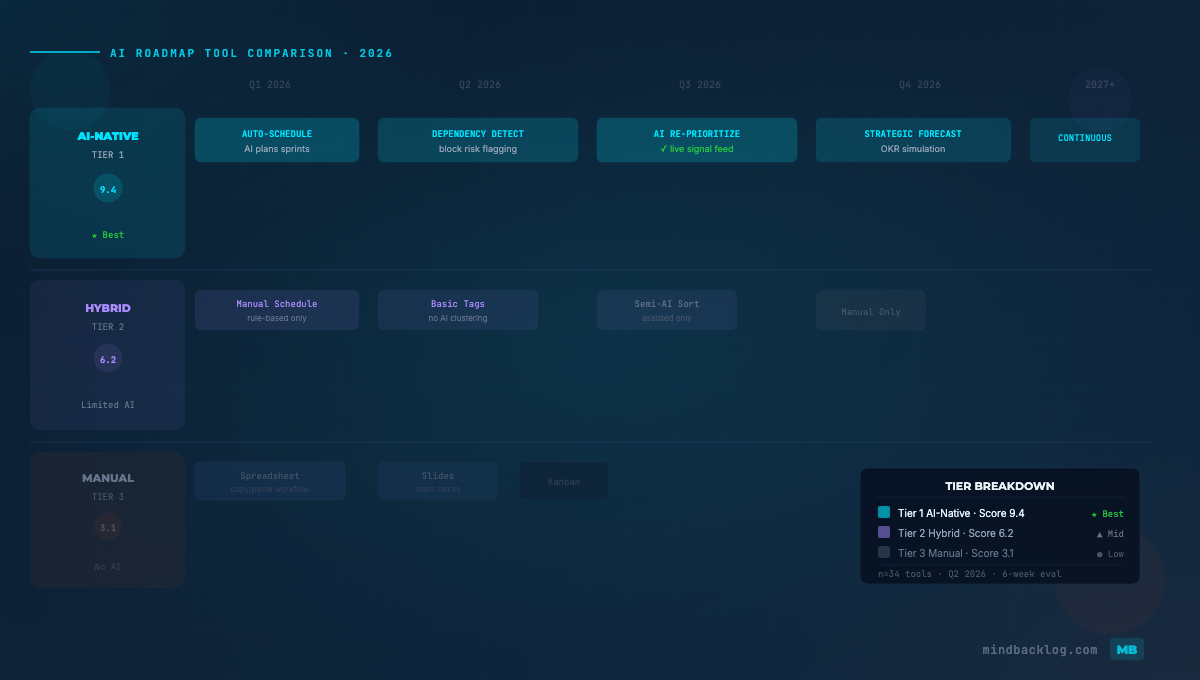Click the TIER 2 label
The image size is (1200, 680).
(108, 327)
